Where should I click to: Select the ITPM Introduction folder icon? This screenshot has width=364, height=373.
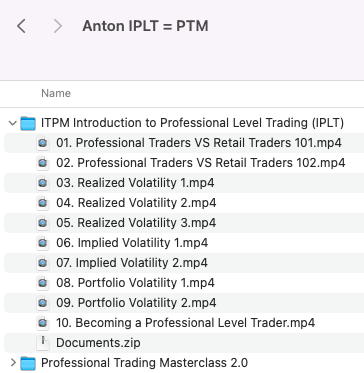(x=28, y=123)
